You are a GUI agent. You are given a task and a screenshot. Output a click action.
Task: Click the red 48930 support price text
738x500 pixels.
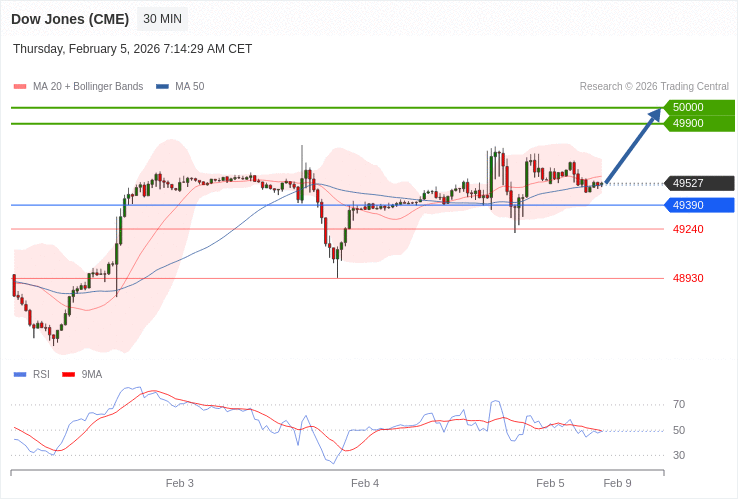(688, 278)
